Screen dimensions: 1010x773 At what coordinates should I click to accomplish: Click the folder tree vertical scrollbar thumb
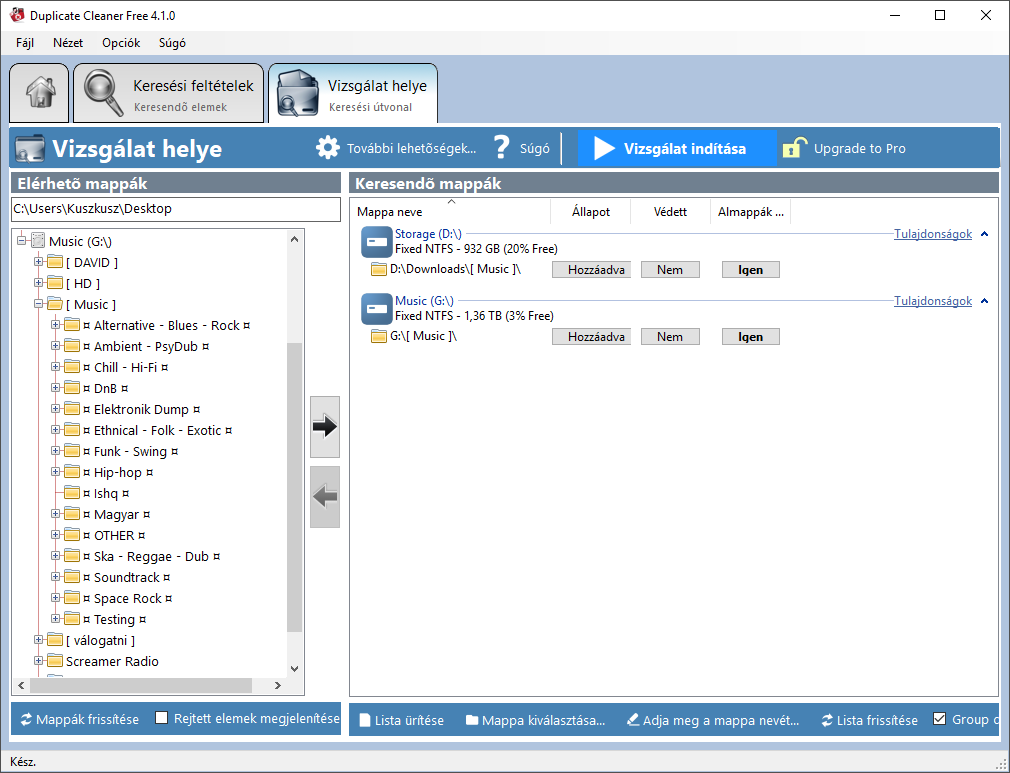point(294,488)
